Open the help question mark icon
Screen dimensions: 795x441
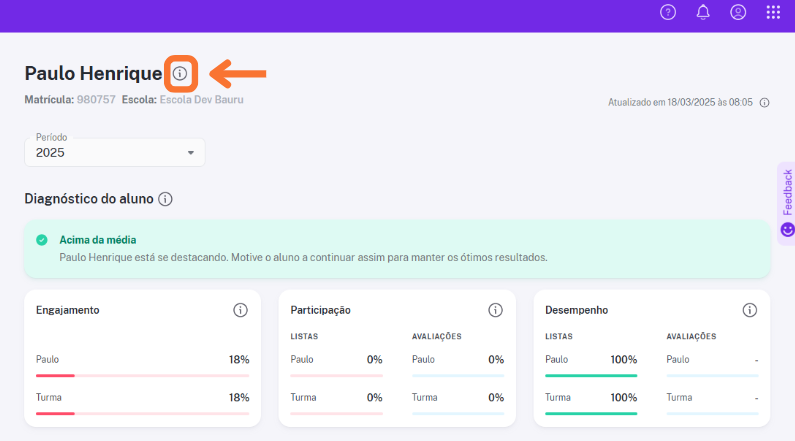pos(668,12)
